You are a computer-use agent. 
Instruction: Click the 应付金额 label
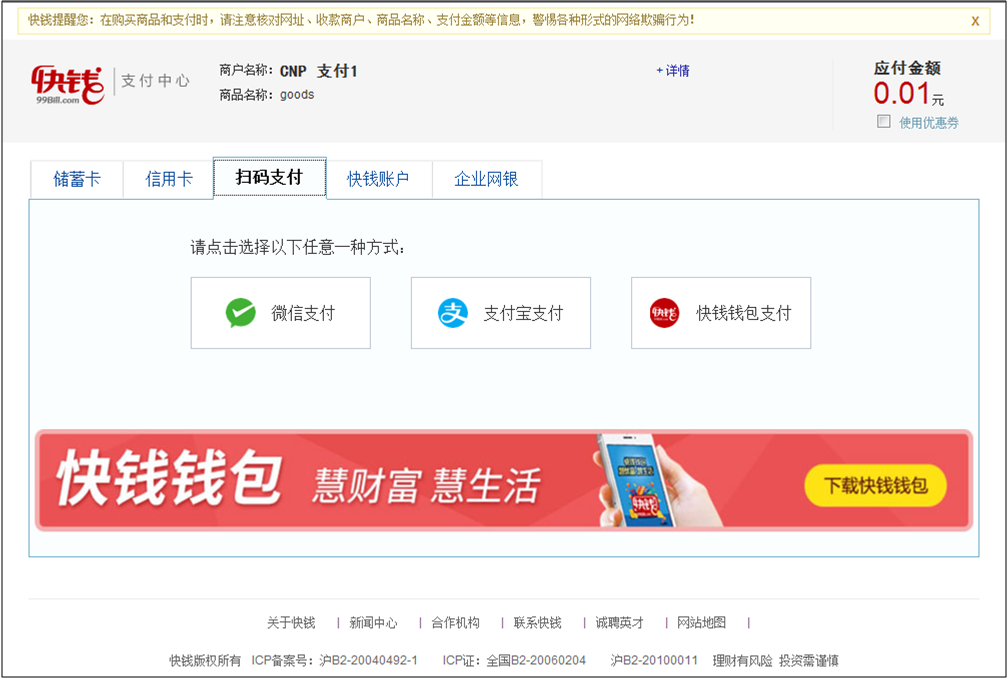[907, 68]
